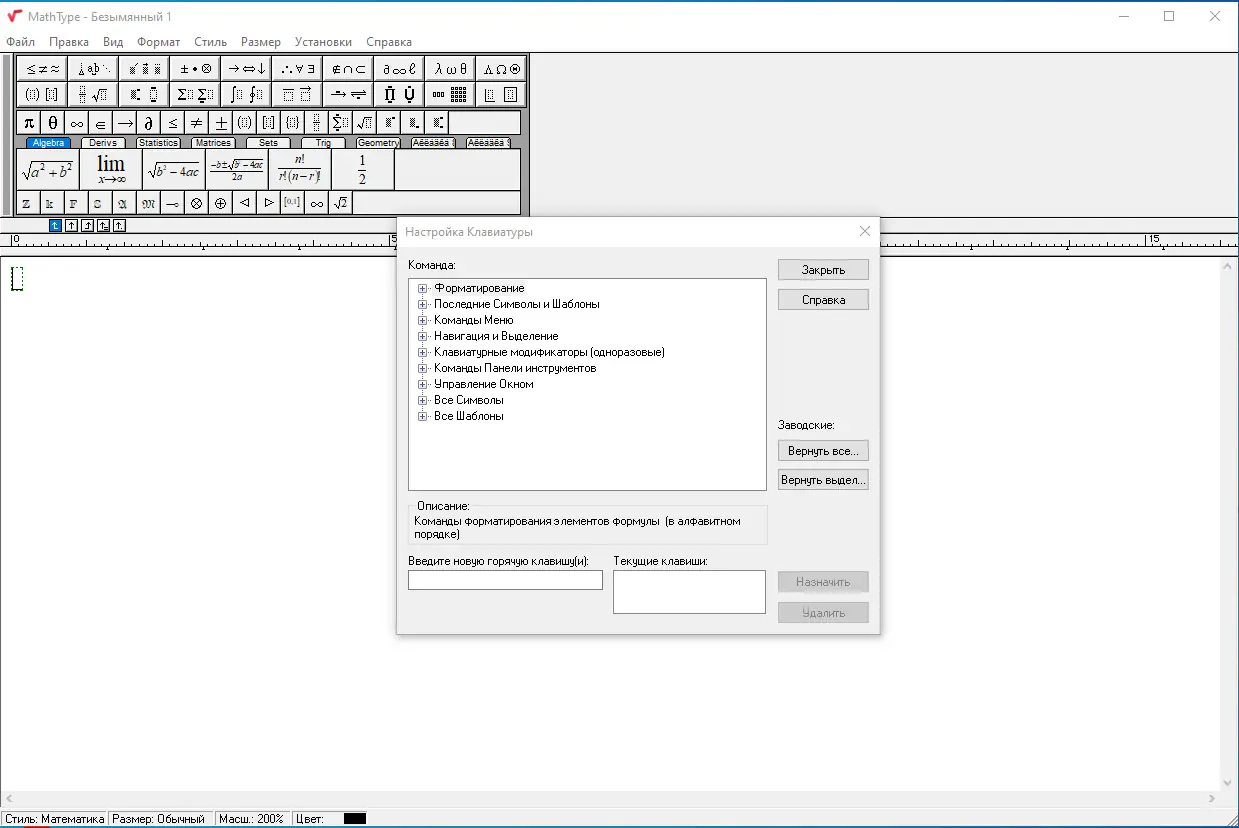Switch to the Trig tab

tap(323, 143)
